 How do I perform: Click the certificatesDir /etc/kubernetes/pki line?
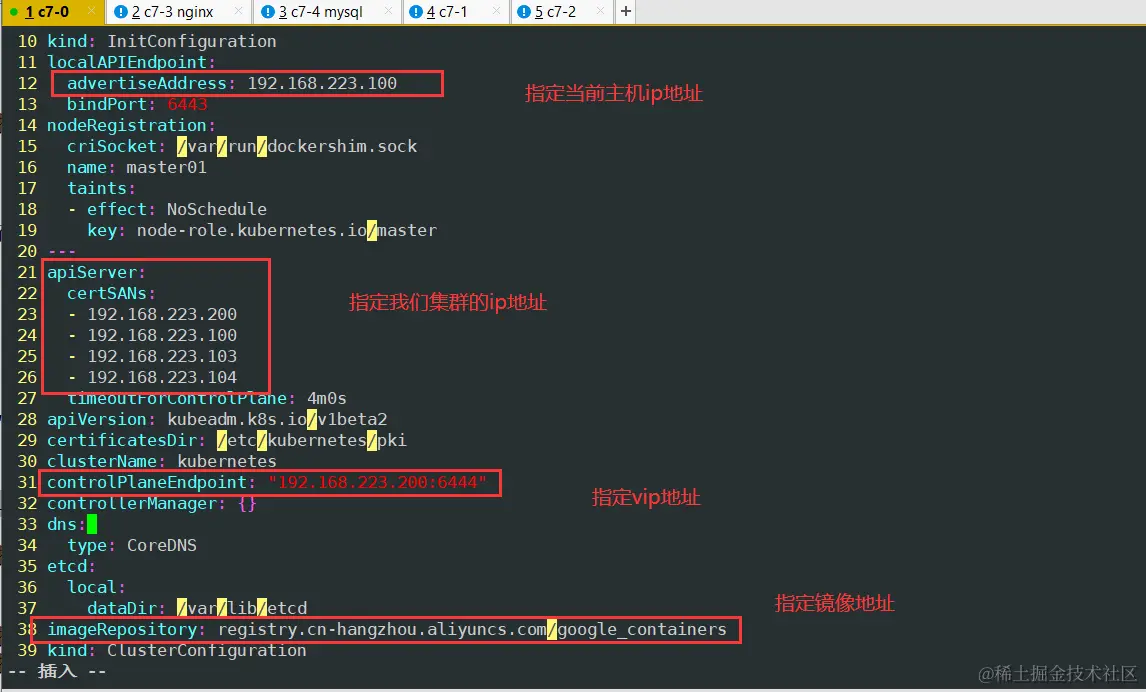click(227, 441)
